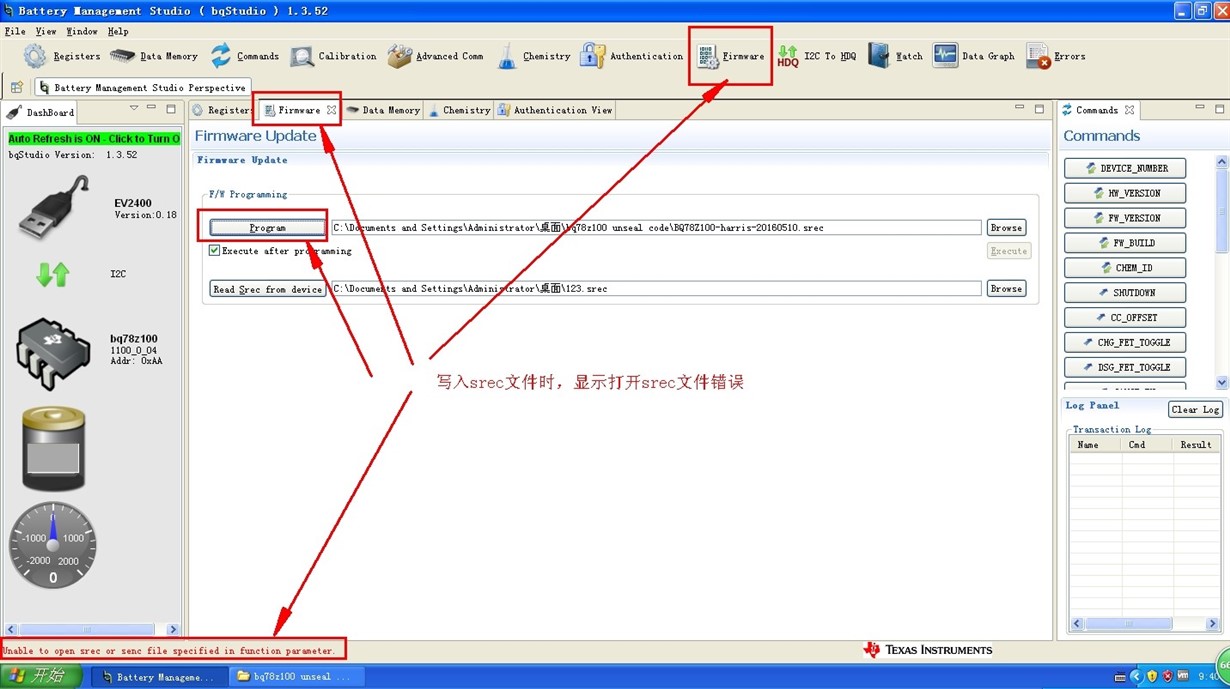Select I2C To HDQ tool
Screen dimensions: 1230x689
[x=816, y=56]
